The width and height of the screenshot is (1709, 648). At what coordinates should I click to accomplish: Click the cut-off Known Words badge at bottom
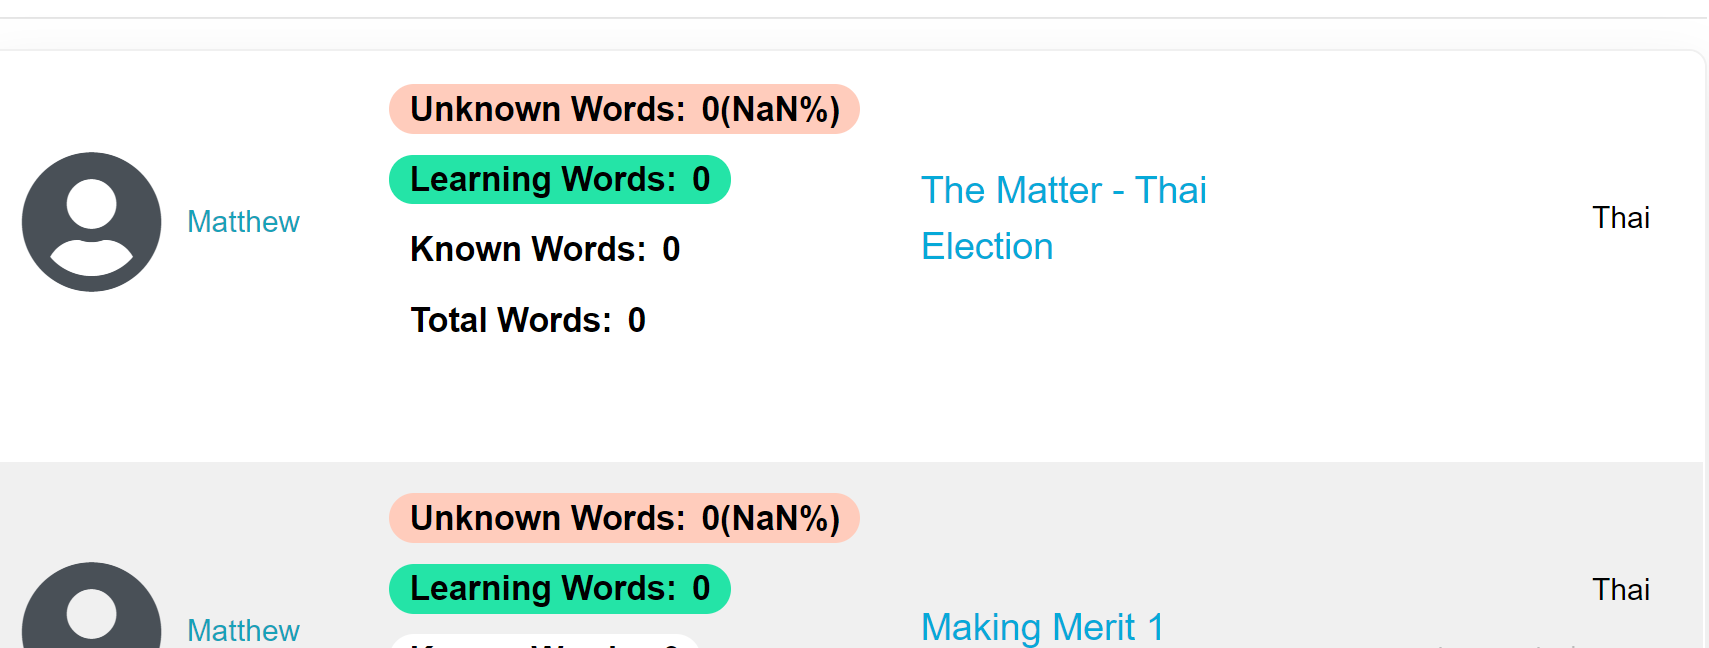click(x=544, y=641)
